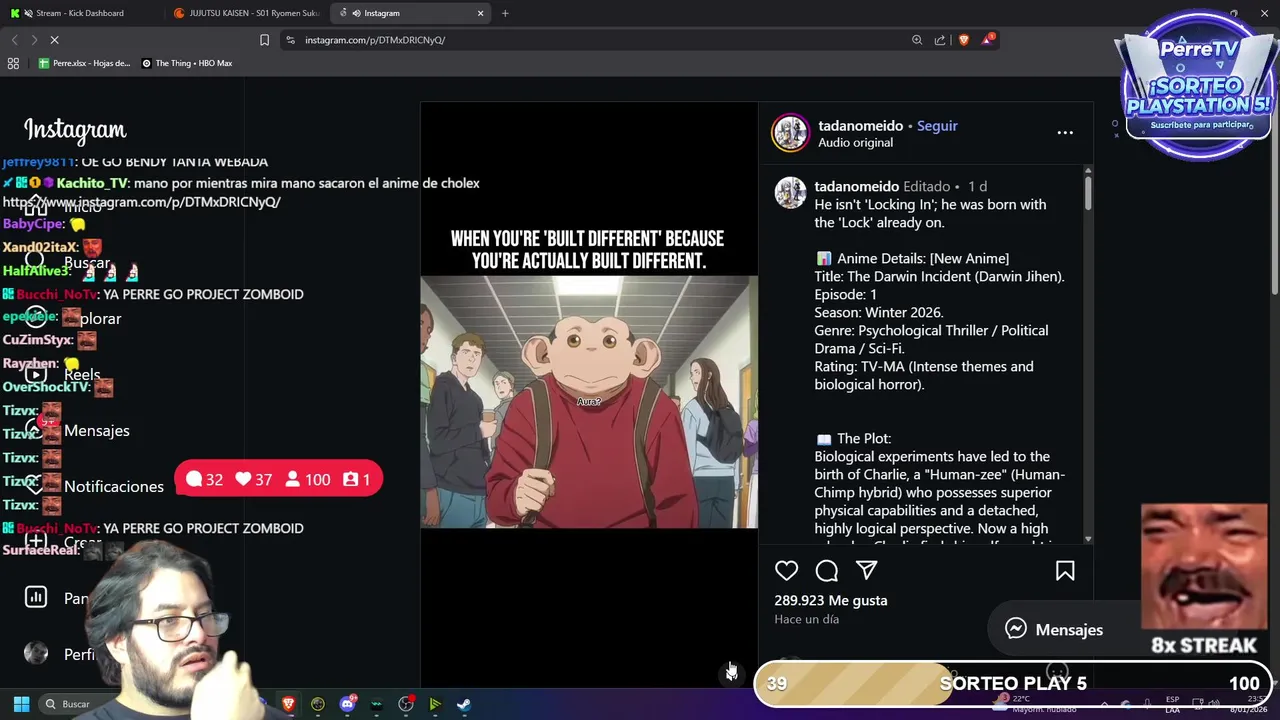Bookmark this page in the address bar

coord(264,40)
